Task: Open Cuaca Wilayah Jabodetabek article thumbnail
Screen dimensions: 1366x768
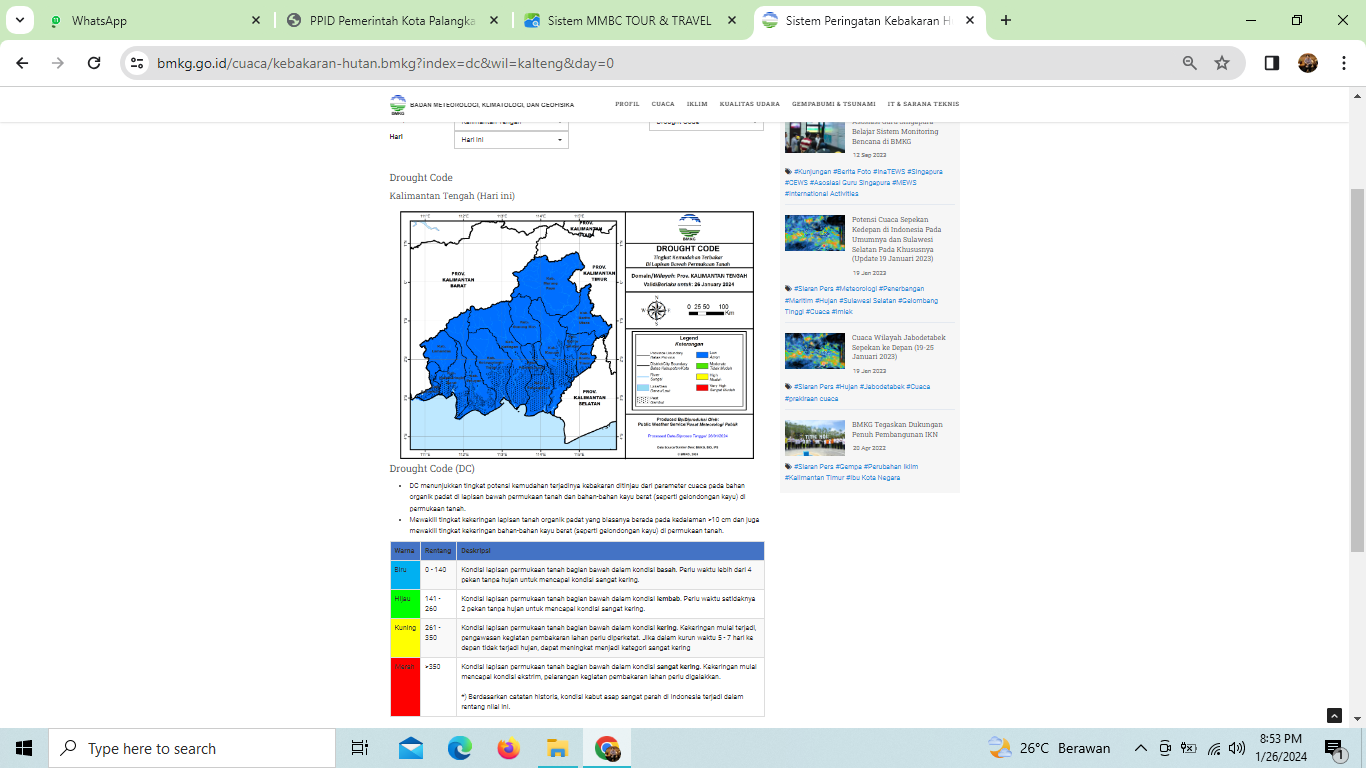Action: pos(815,351)
